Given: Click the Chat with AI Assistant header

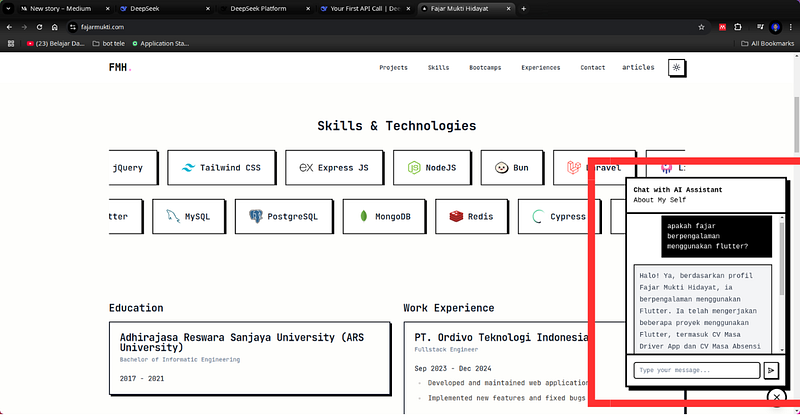Looking at the screenshot, I should coord(678,190).
